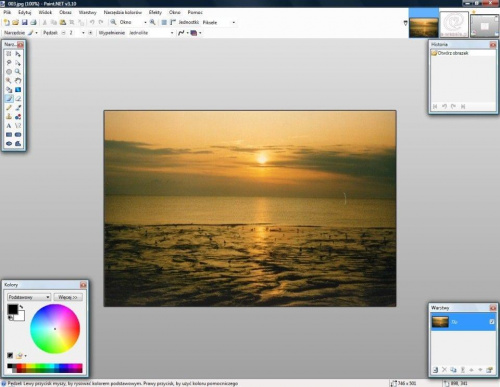Open the Podstawowy color selector dropdown
The height and width of the screenshot is (387, 500).
pos(29,297)
